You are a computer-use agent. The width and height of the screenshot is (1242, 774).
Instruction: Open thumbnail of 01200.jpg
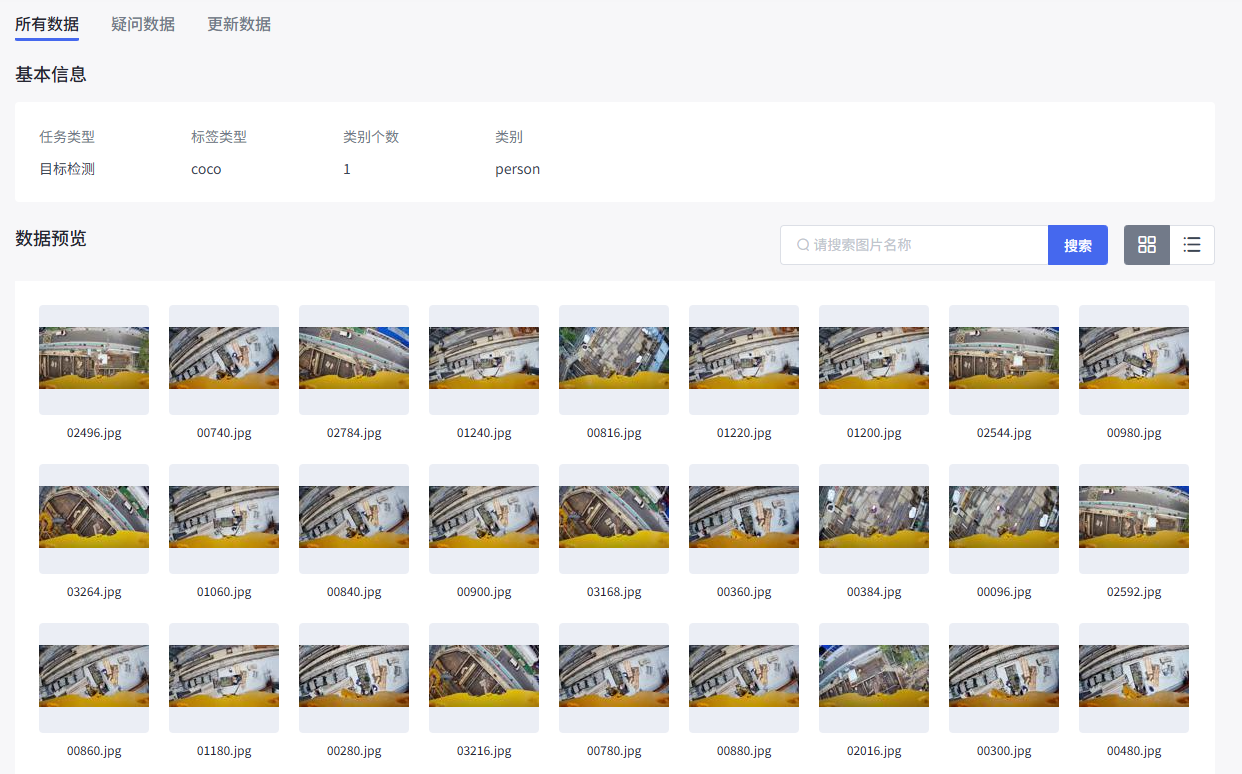pos(874,360)
